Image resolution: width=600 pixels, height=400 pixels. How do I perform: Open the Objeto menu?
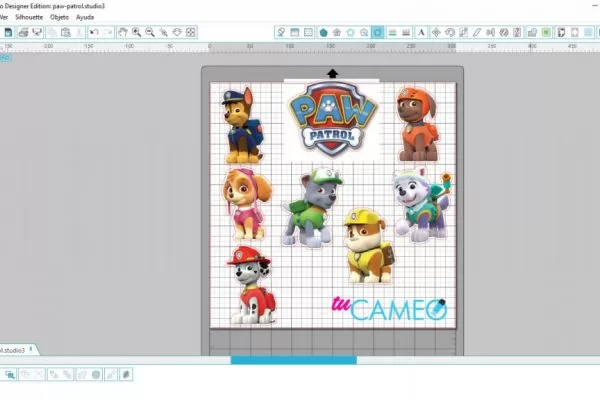pyautogui.click(x=59, y=17)
